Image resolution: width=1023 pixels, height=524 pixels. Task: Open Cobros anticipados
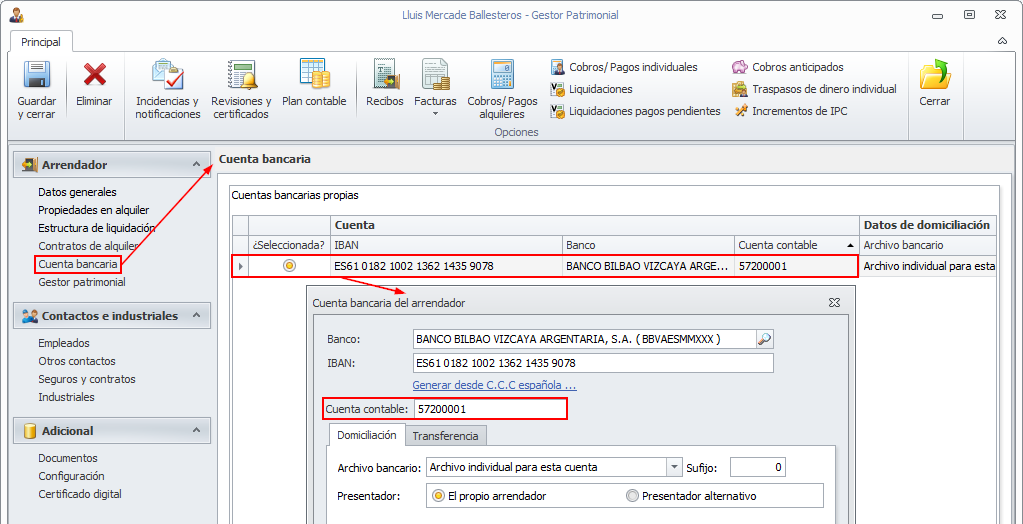(x=787, y=67)
